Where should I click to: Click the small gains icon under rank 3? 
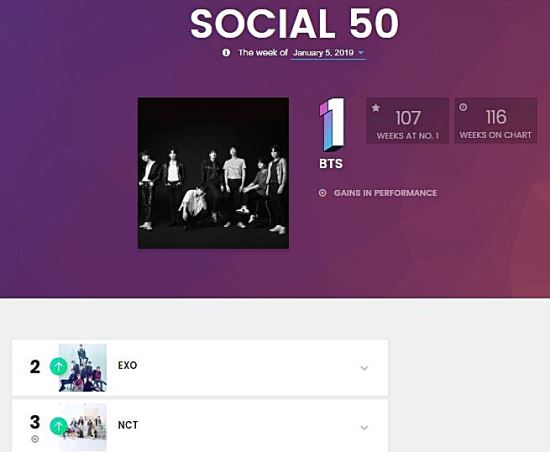pos(35,439)
